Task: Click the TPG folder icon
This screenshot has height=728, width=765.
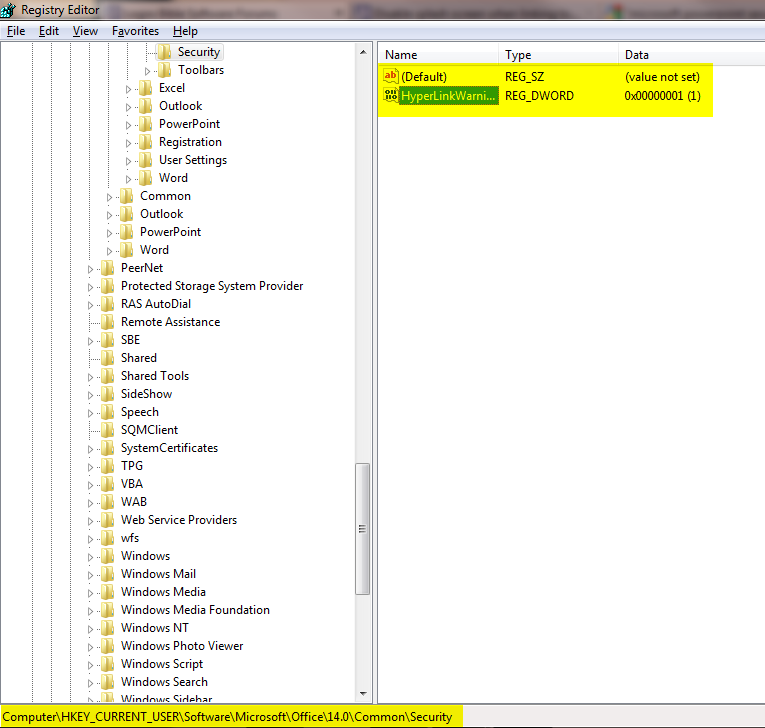Action: [107, 466]
